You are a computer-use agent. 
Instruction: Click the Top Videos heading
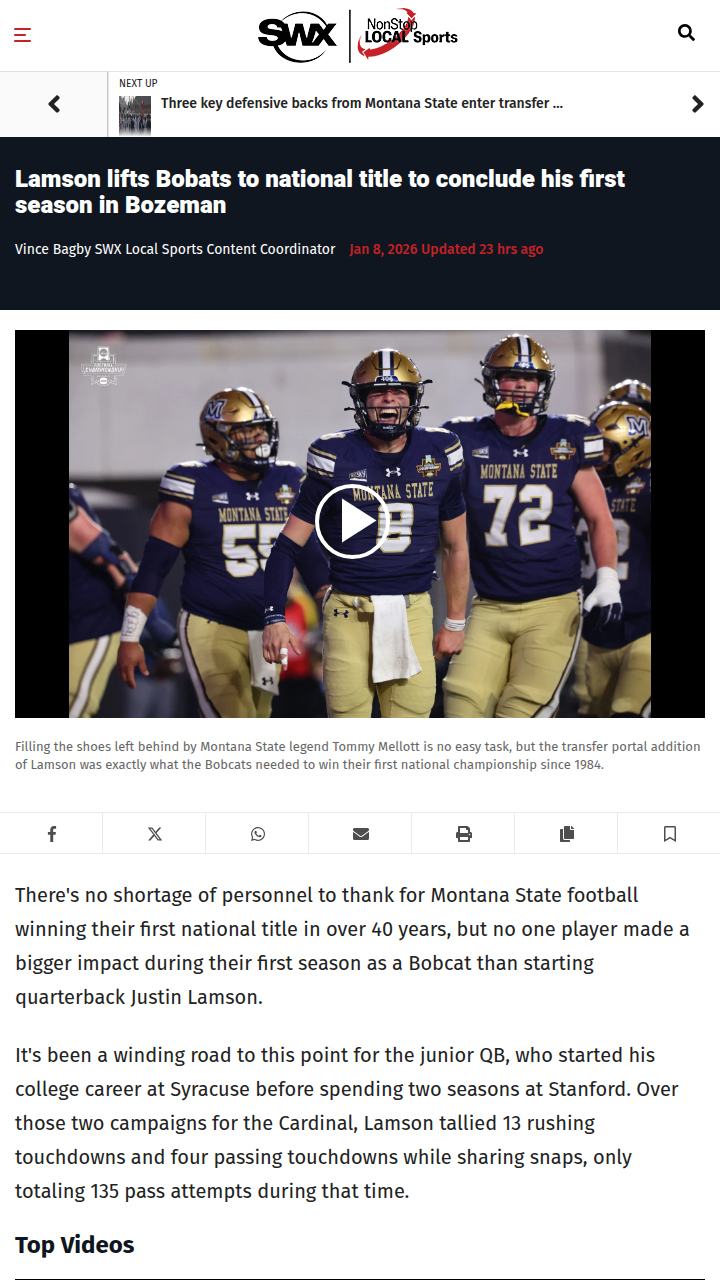(75, 1245)
